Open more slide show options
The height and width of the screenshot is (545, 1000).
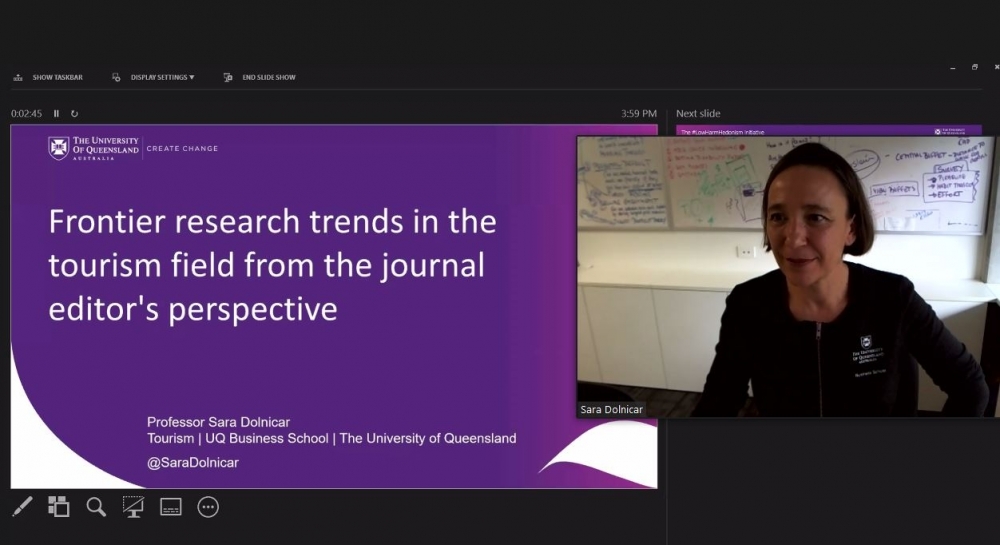[x=208, y=507]
